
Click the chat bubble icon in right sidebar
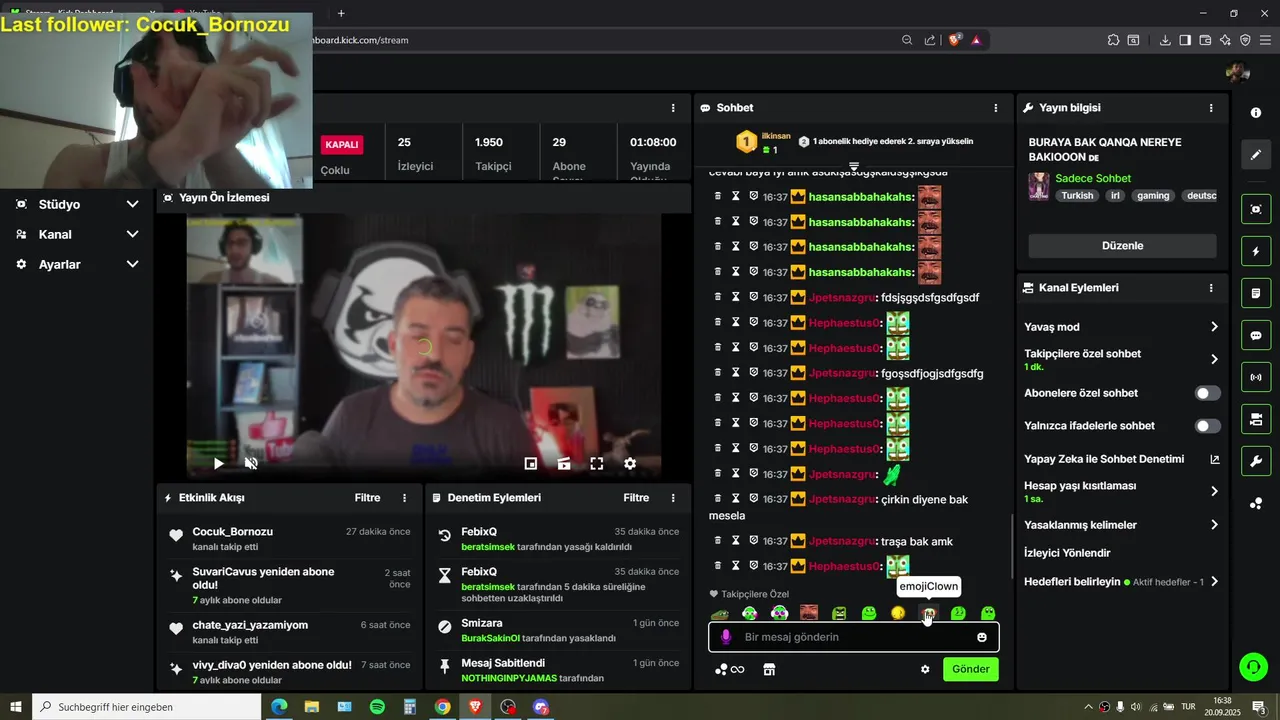pos(1256,335)
